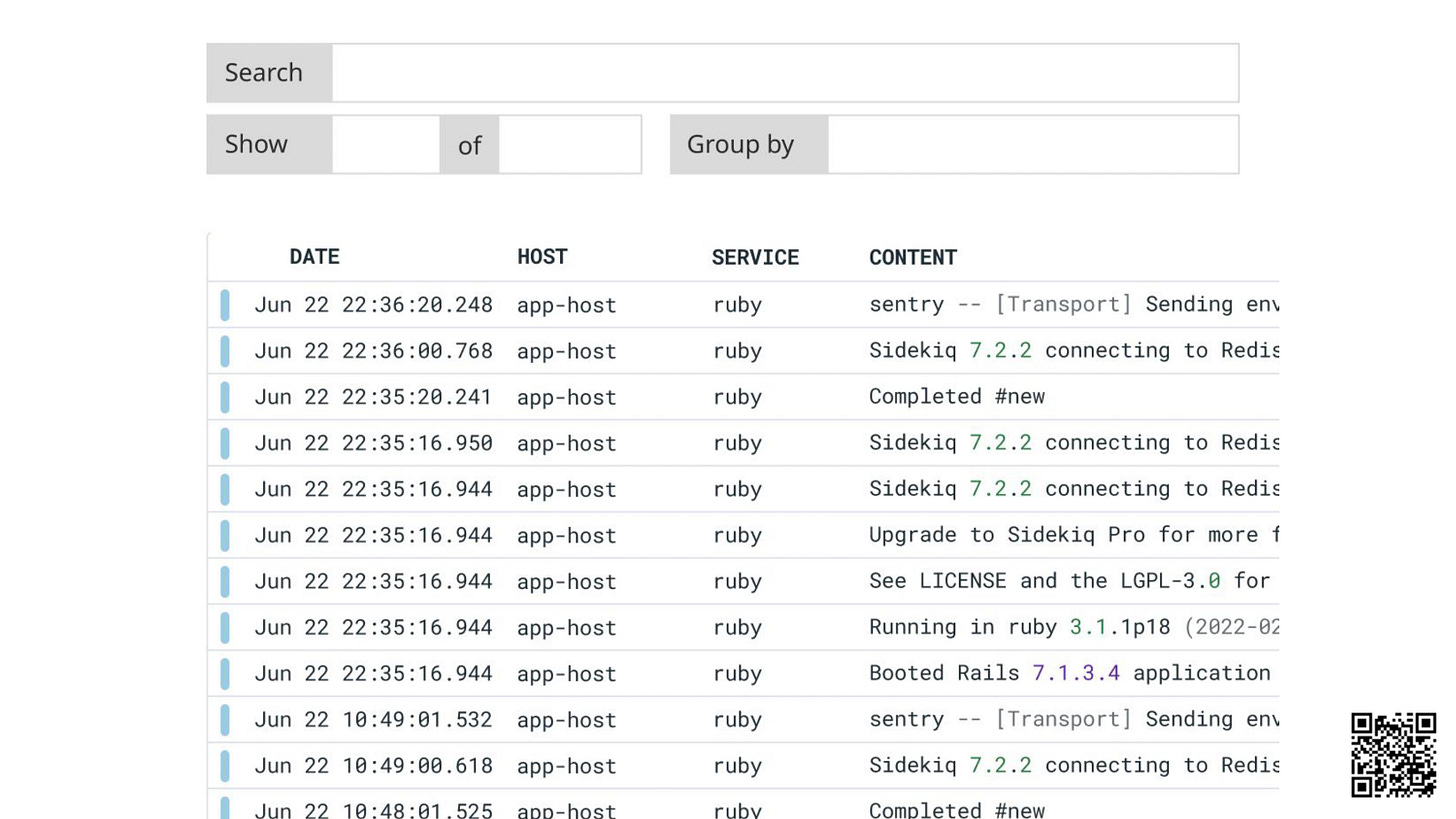Open Sidekiq connecting log at 22:36:00.768

click(x=1074, y=350)
